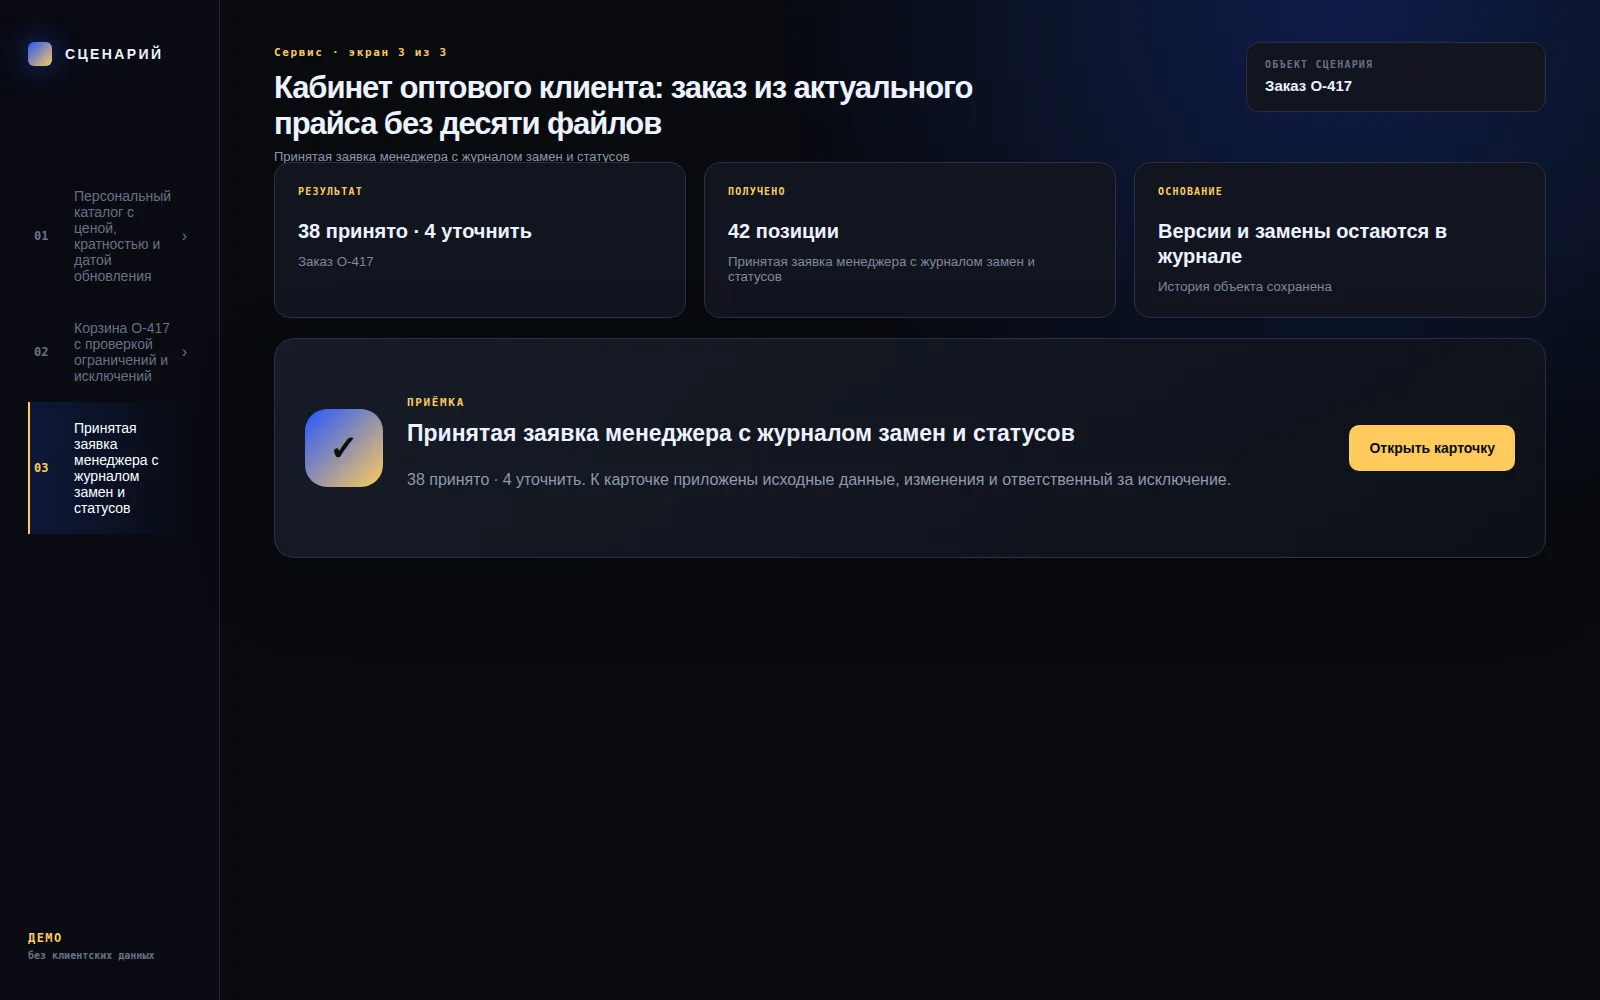Click the ДЕМО label in sidebar footer

click(45, 938)
